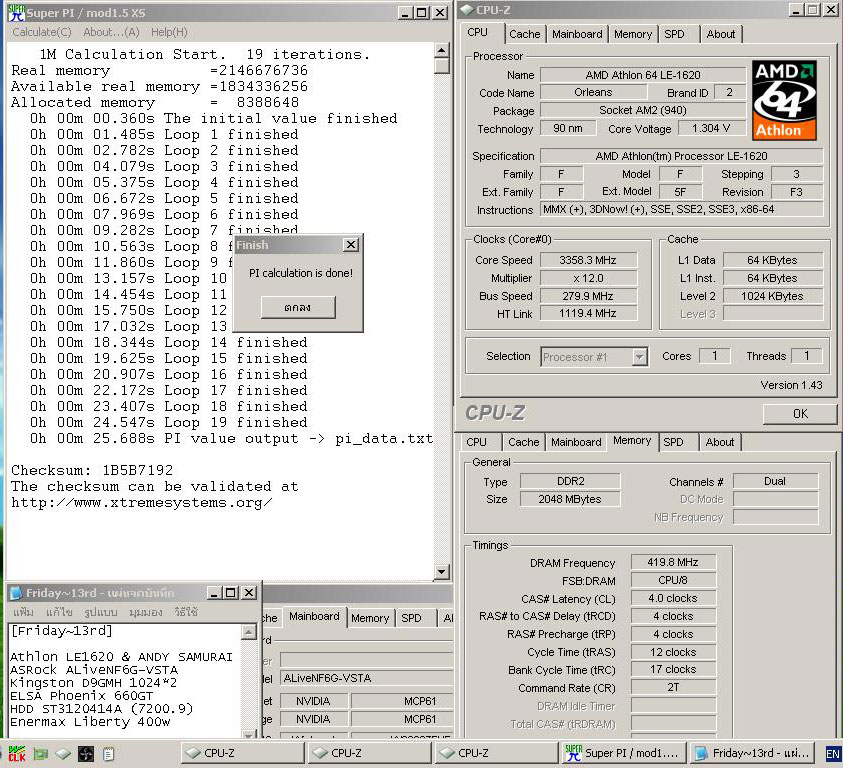Select Memory tab in the Mainboard CPU-Z window
843x768 pixels.
click(369, 618)
